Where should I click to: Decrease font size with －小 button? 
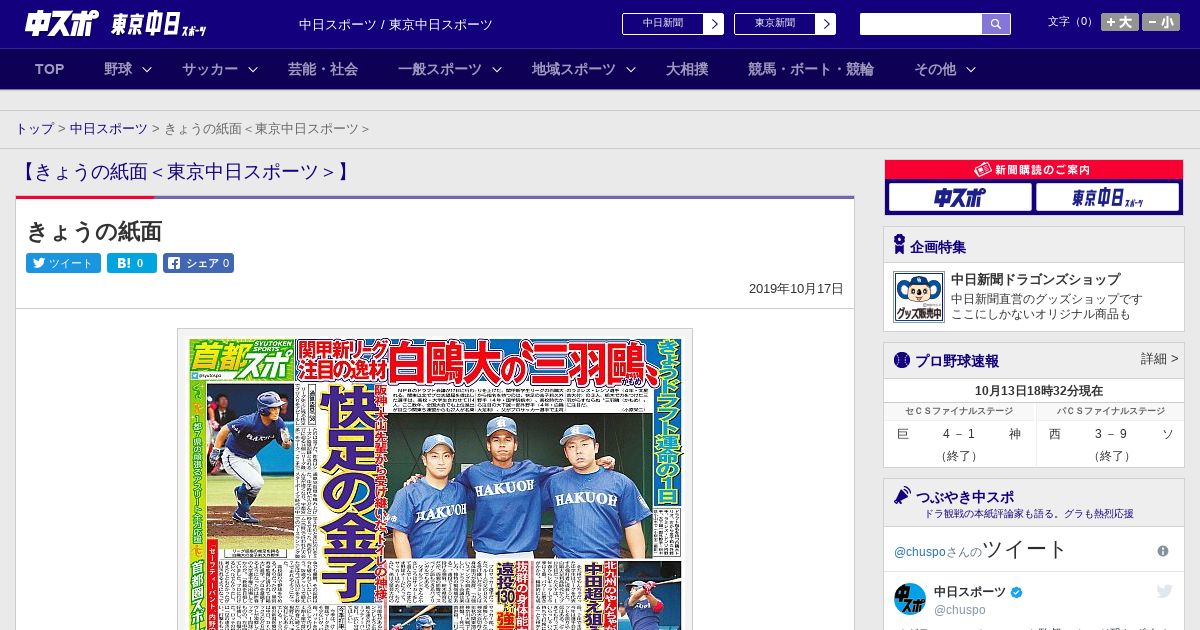tap(1161, 22)
